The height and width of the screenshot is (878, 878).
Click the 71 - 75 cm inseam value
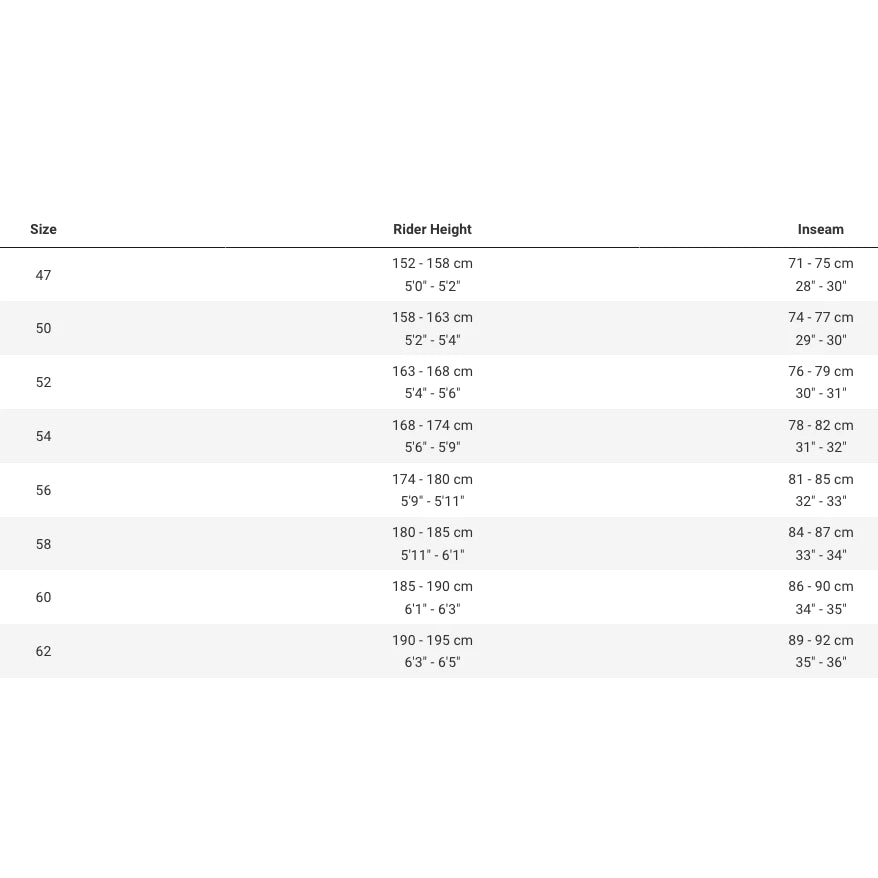pos(820,264)
